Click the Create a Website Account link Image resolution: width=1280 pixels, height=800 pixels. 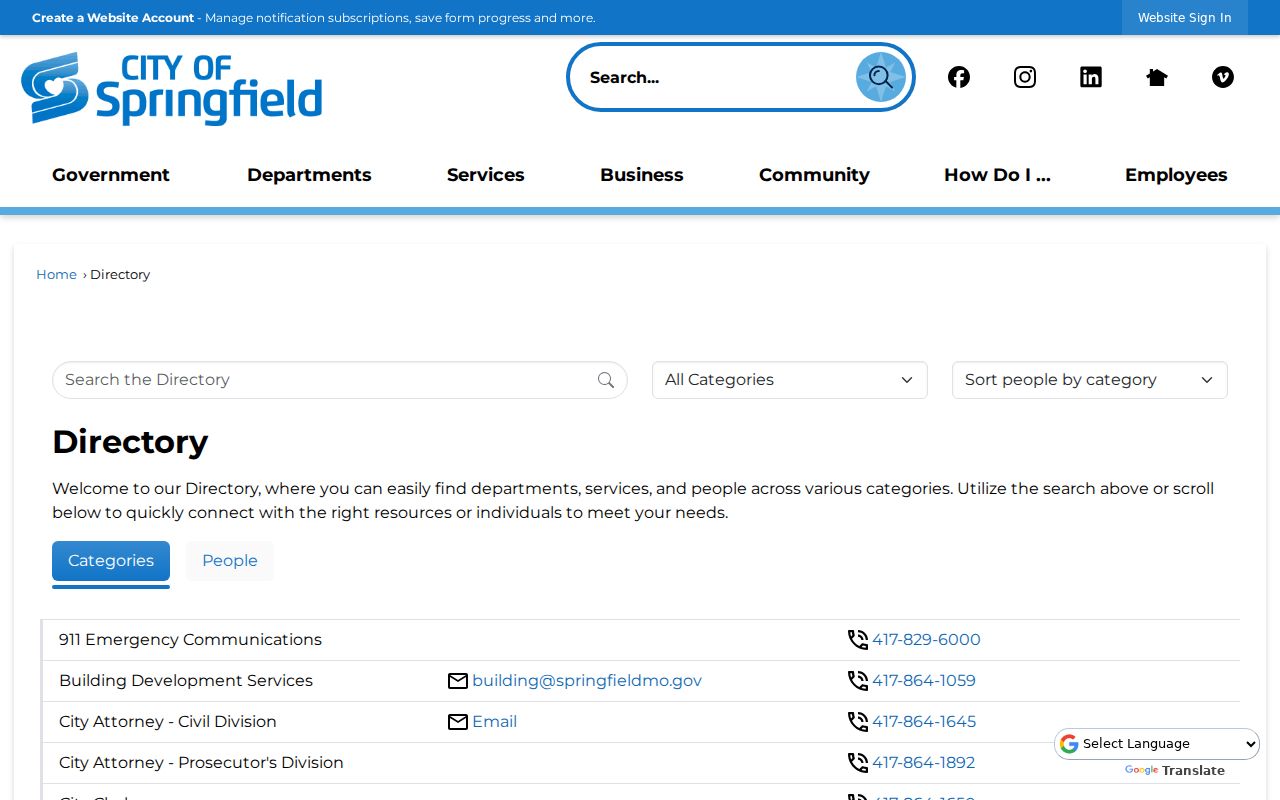pos(113,18)
